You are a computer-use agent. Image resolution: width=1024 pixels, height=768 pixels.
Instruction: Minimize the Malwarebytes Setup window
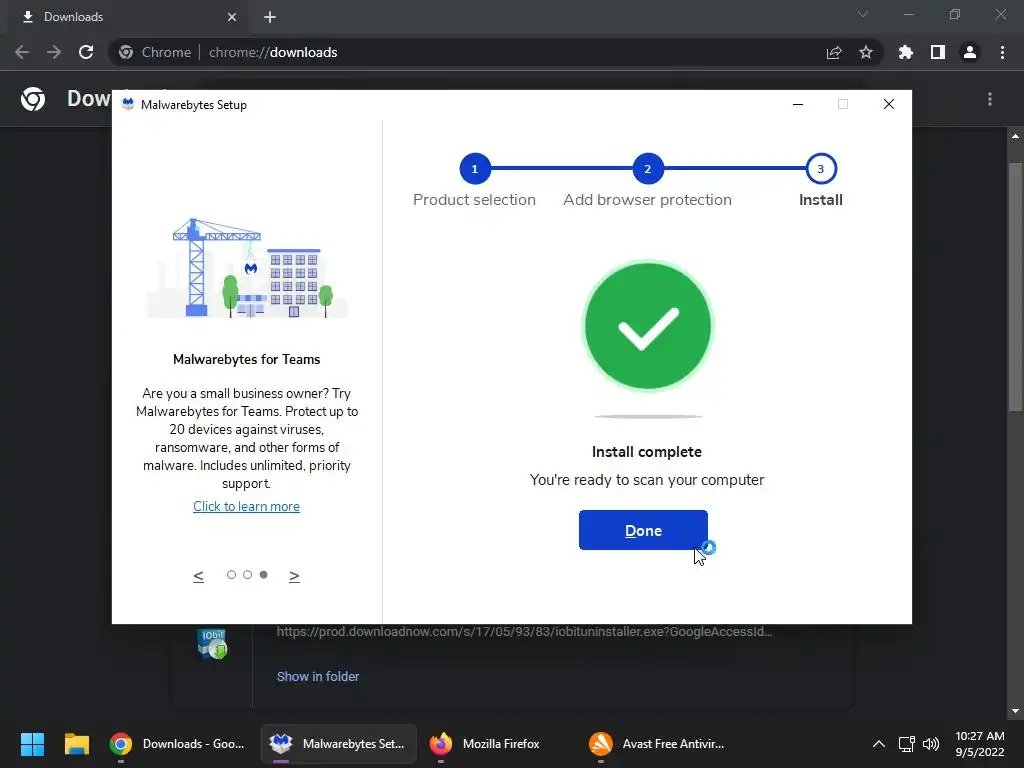click(798, 104)
